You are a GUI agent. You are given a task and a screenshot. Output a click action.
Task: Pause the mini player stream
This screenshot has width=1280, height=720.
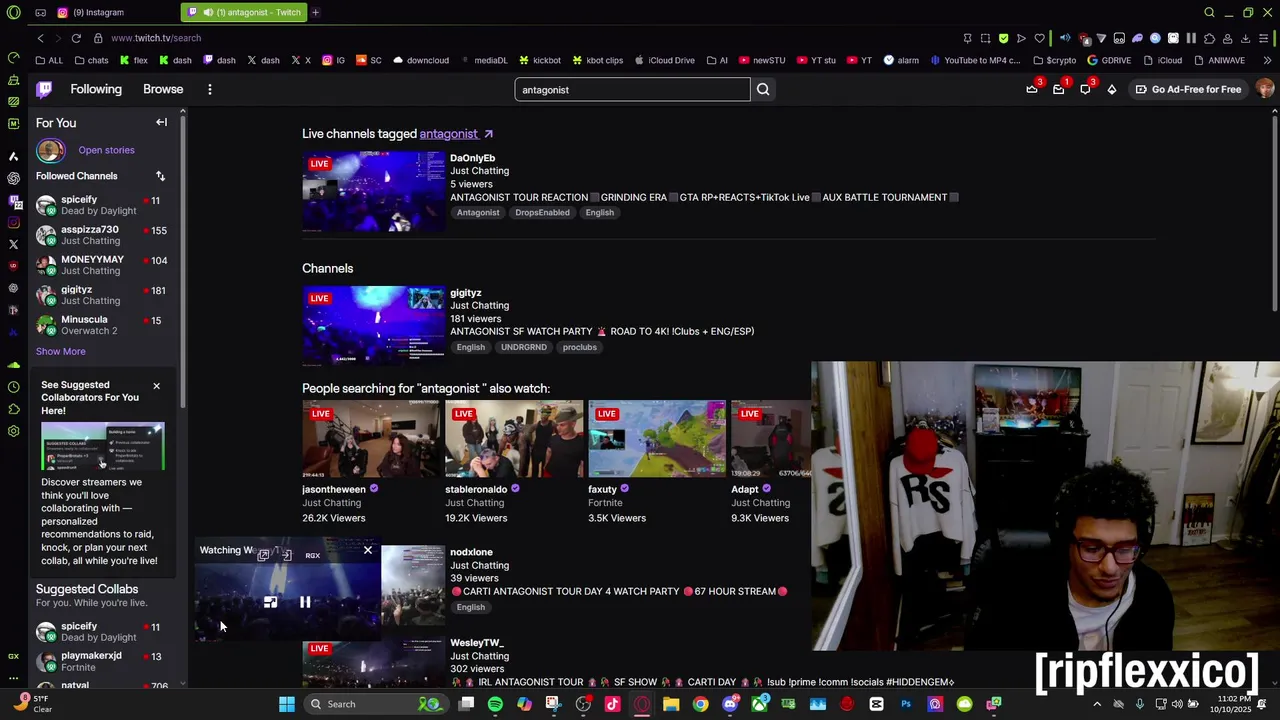(305, 602)
